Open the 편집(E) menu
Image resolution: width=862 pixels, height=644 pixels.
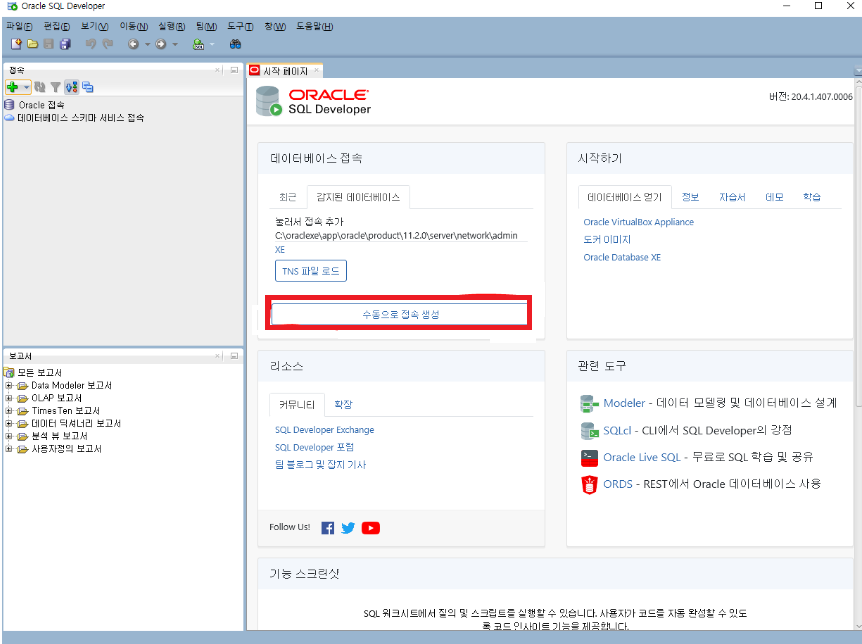(x=57, y=26)
